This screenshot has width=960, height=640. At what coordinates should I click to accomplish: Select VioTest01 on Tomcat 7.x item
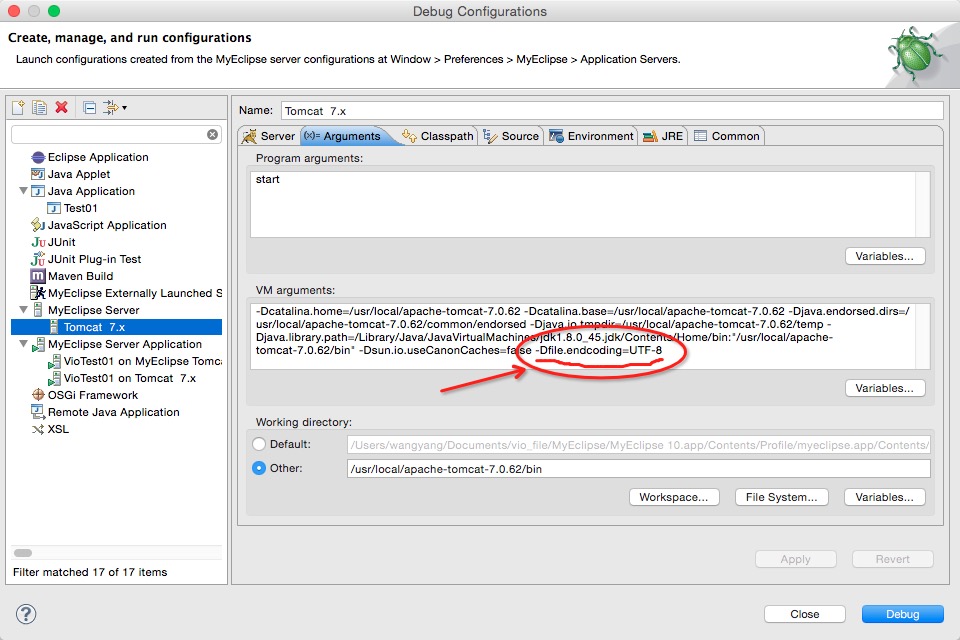[x=130, y=378]
